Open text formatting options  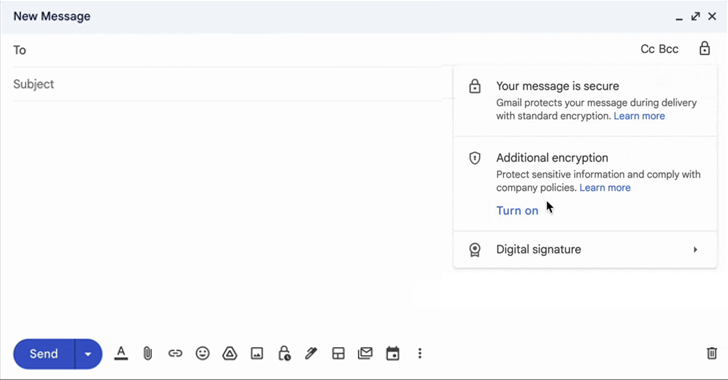point(121,354)
